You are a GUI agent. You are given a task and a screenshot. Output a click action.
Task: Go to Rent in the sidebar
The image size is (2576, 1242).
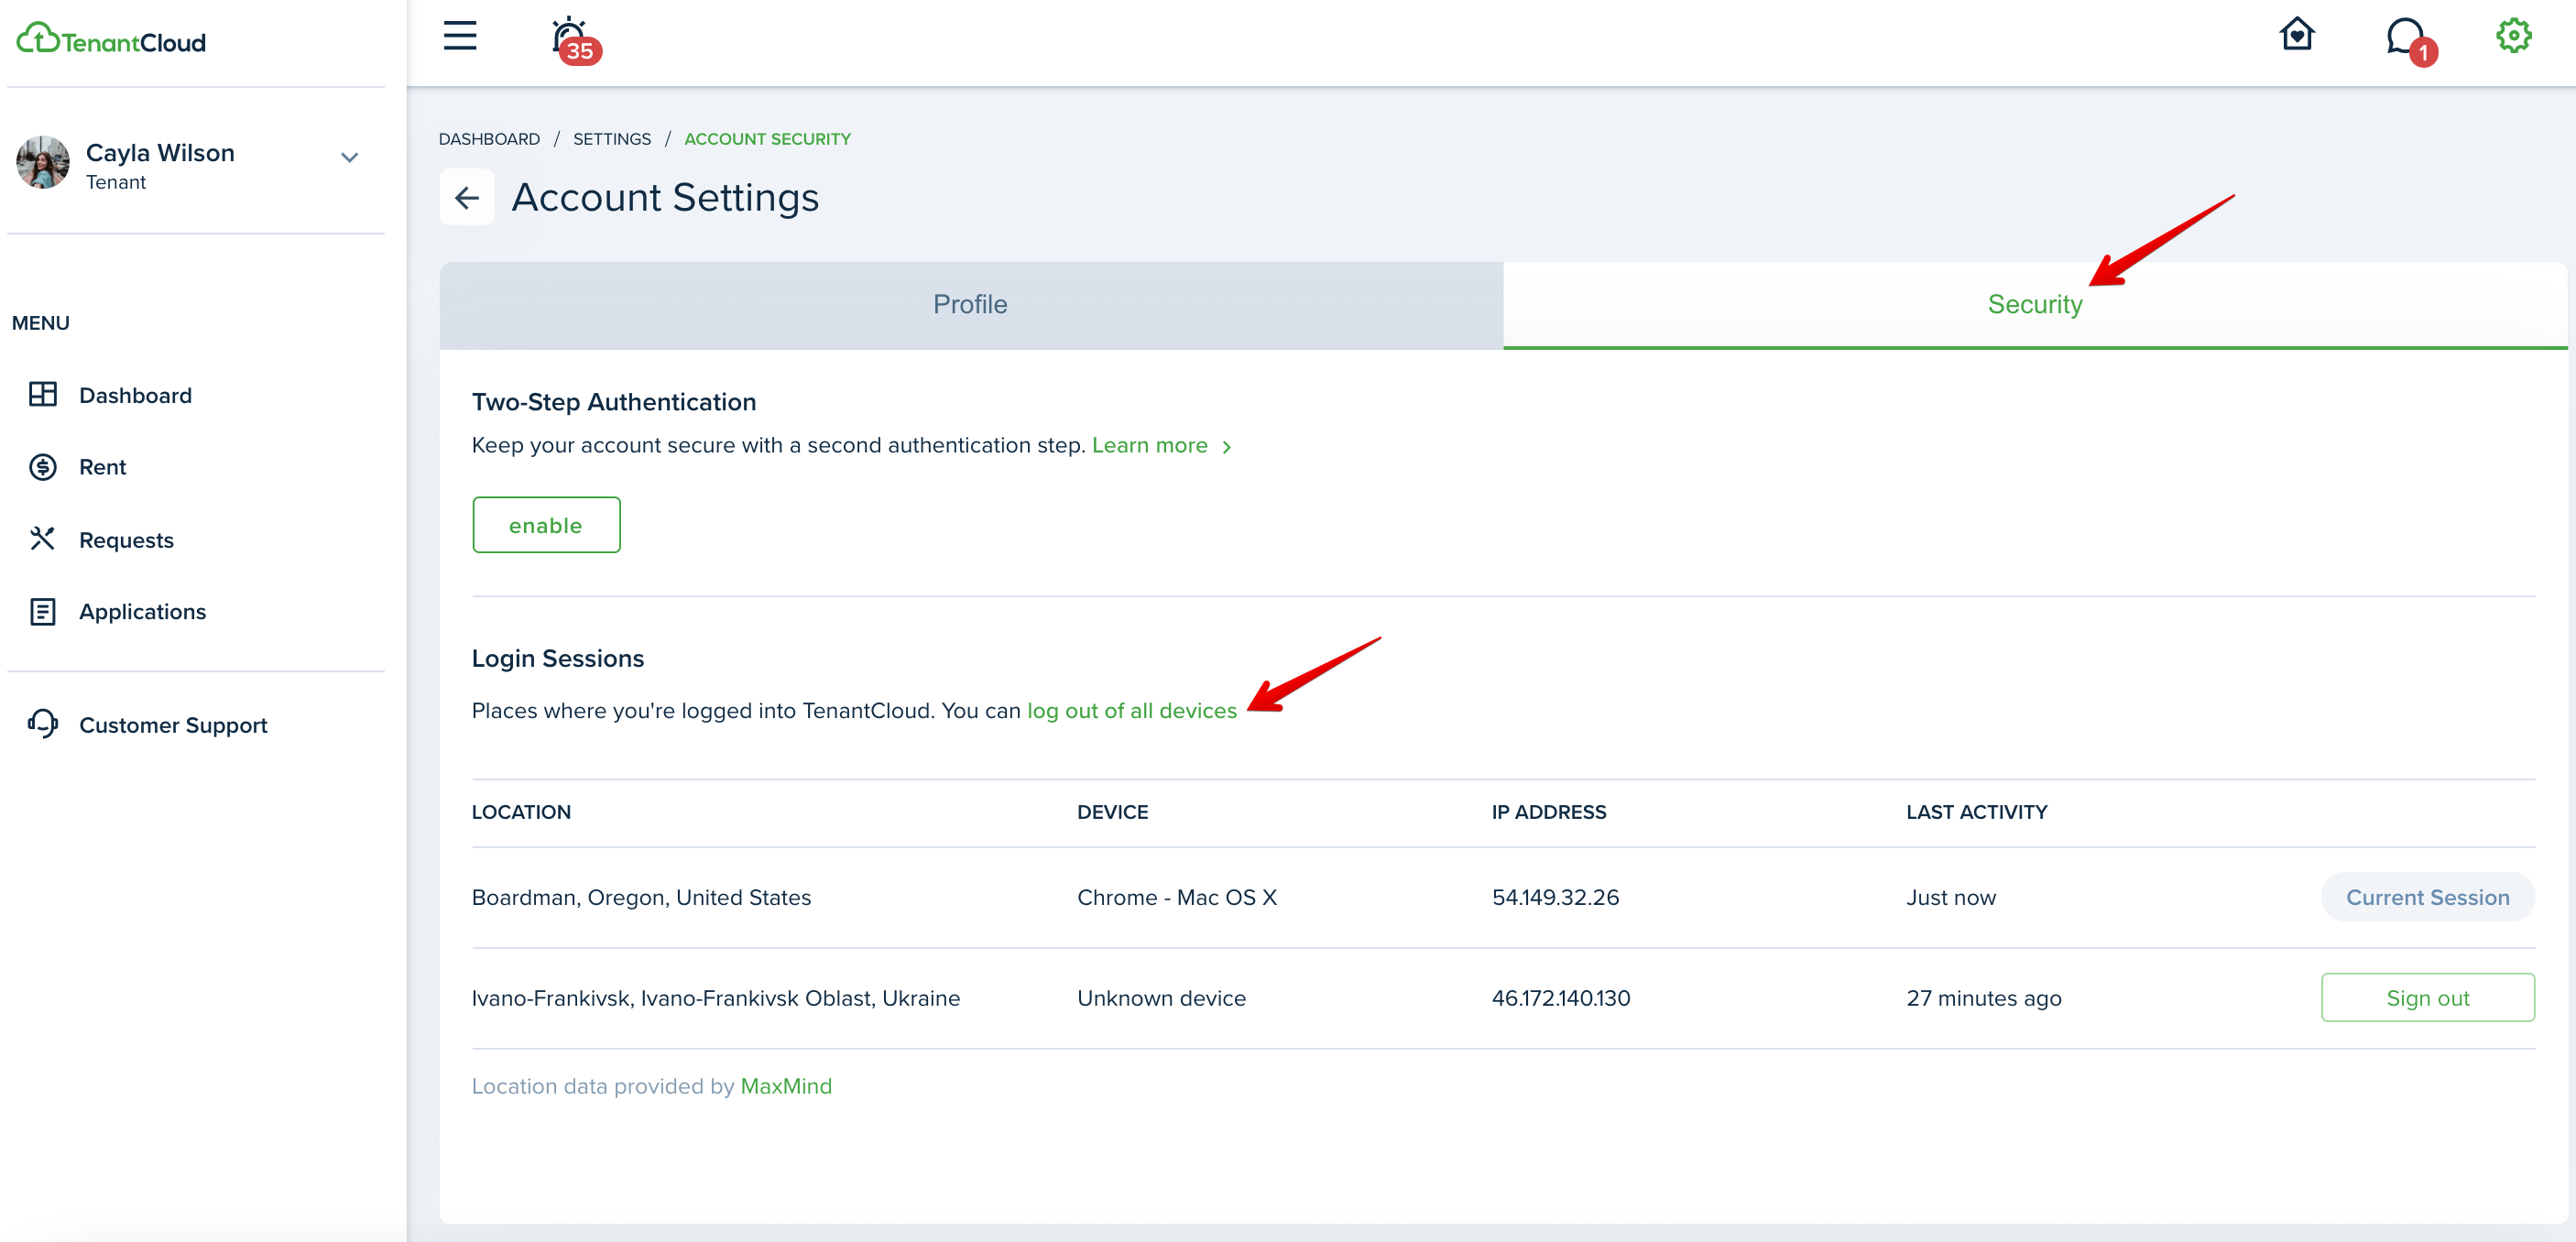[x=102, y=467]
